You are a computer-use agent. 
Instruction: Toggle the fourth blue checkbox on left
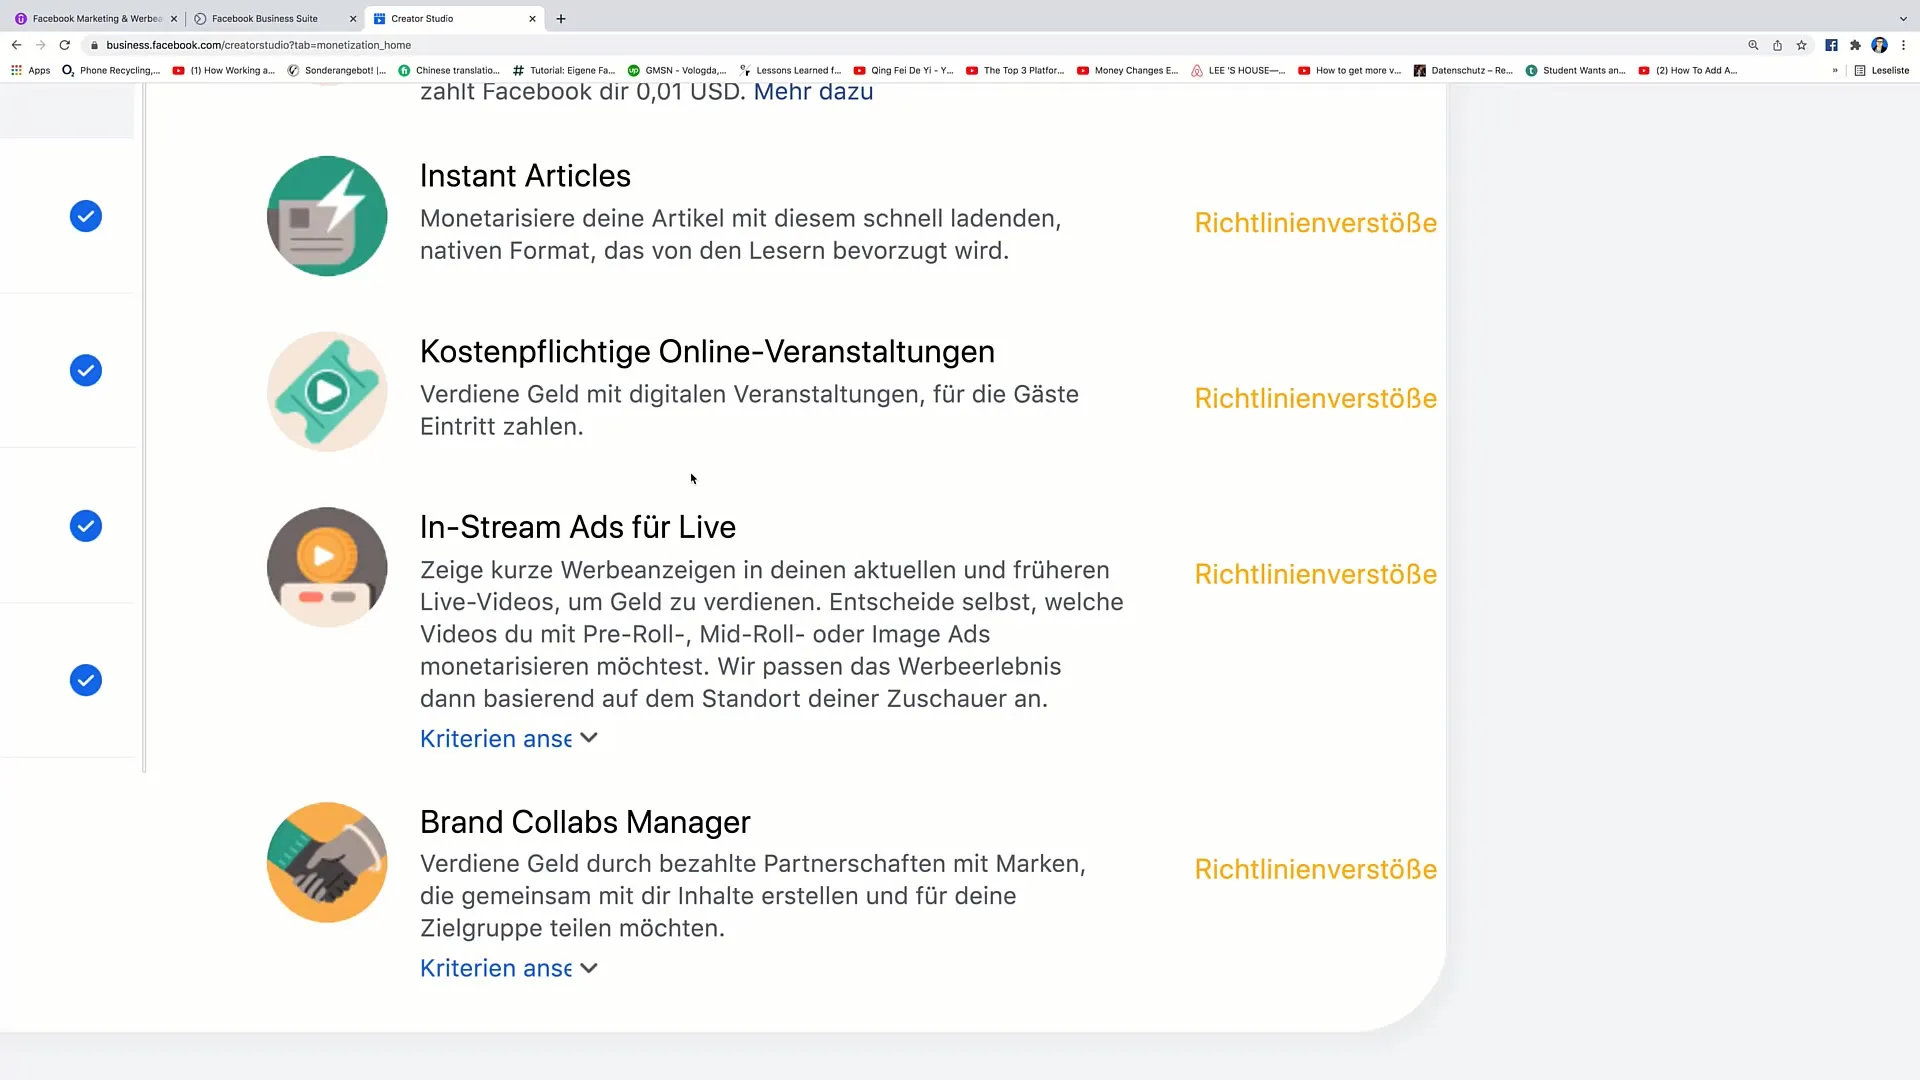click(86, 680)
